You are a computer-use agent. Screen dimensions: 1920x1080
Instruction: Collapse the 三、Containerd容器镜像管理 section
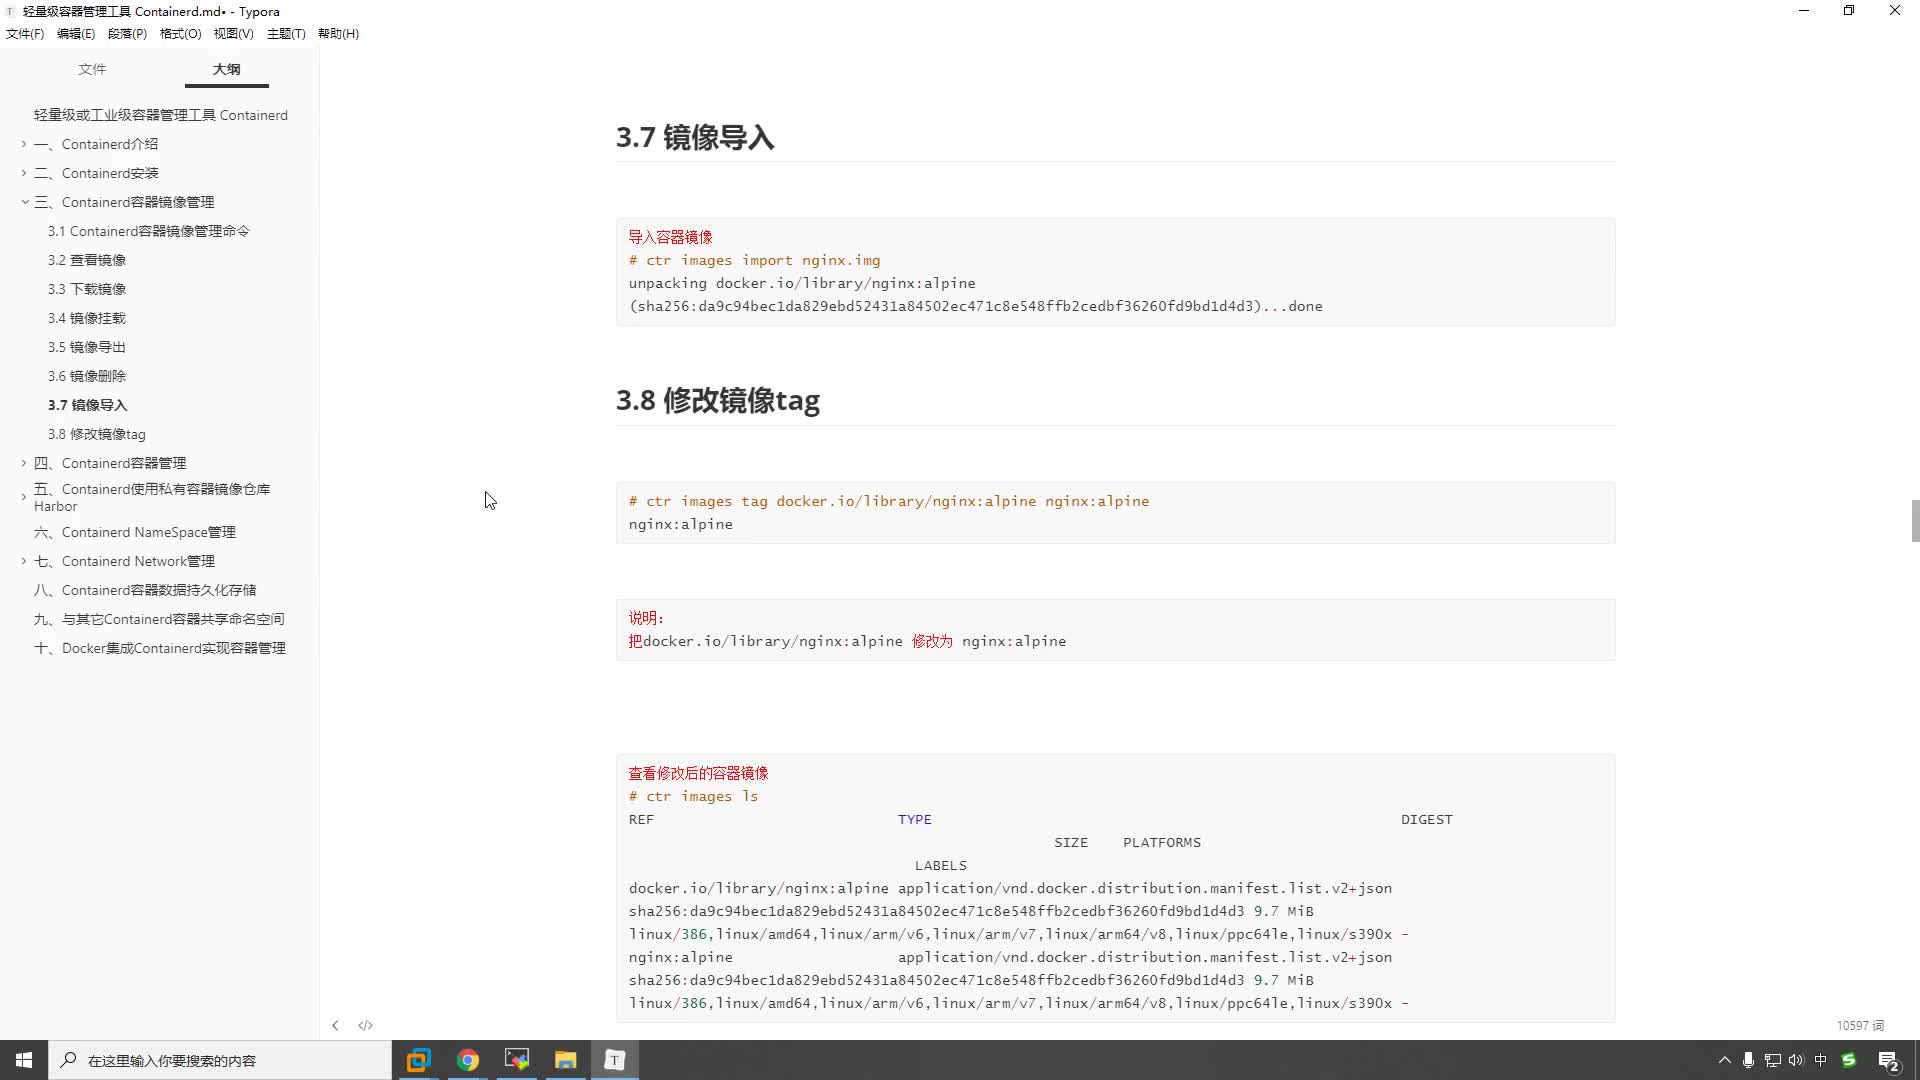click(24, 202)
